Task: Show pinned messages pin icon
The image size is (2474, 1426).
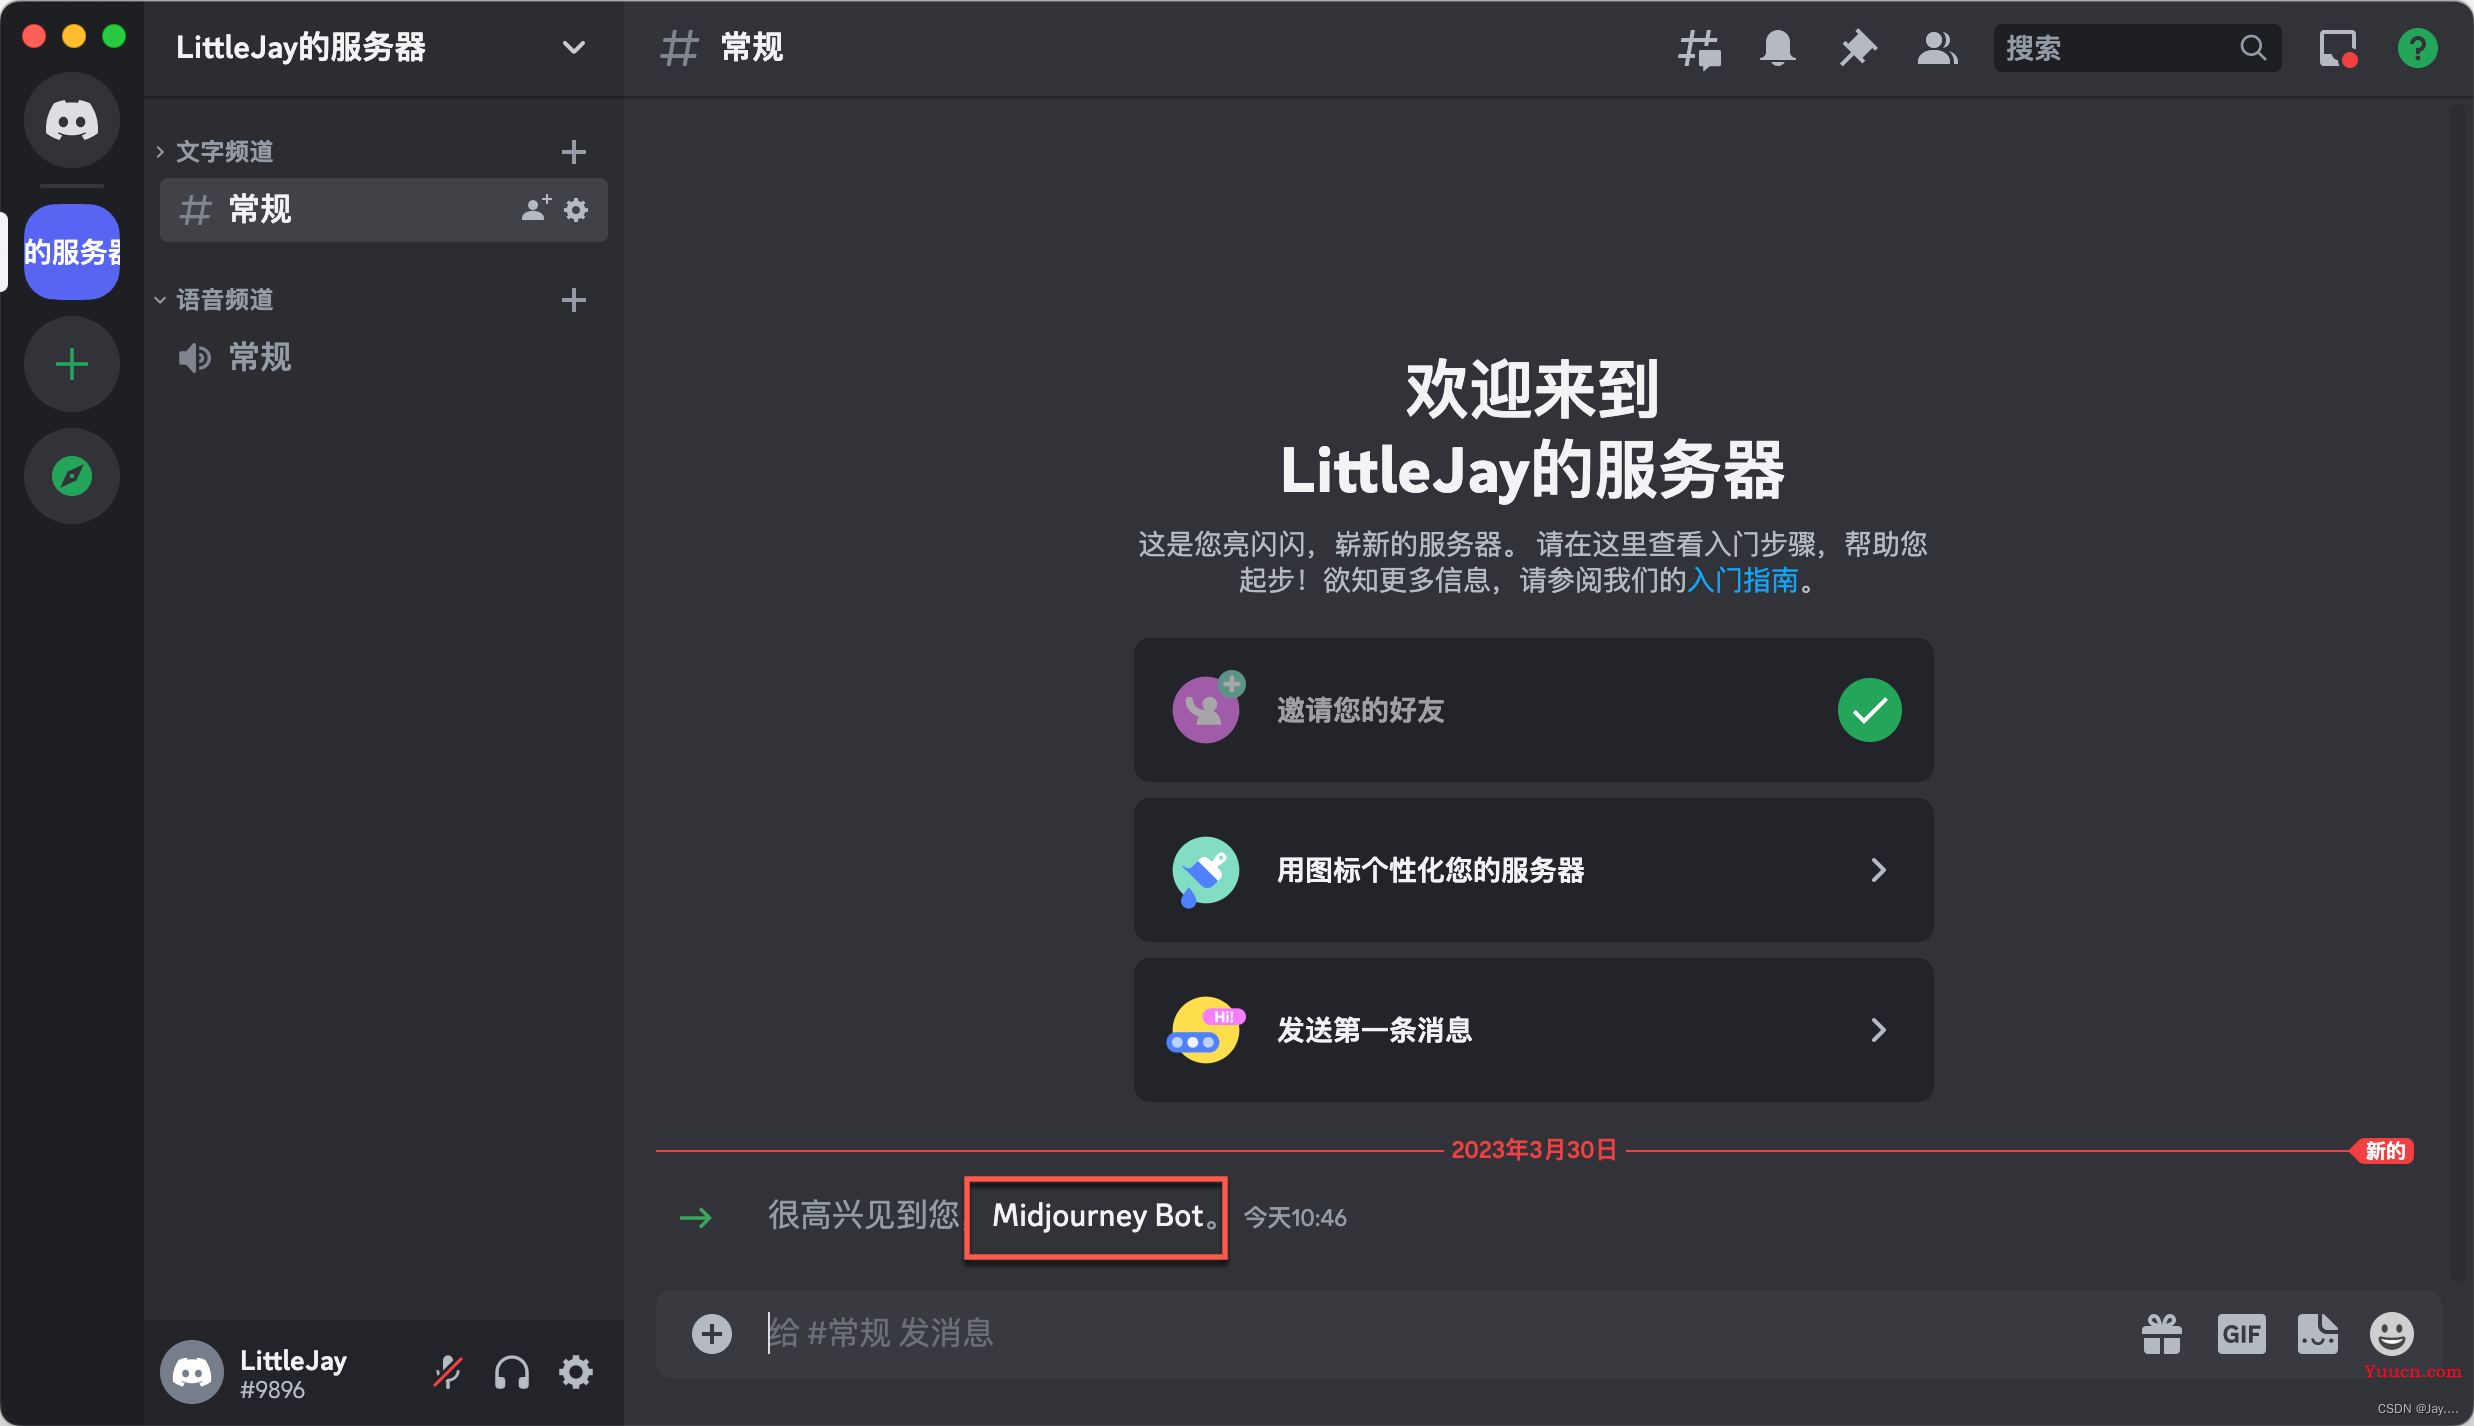Action: coord(1858,48)
